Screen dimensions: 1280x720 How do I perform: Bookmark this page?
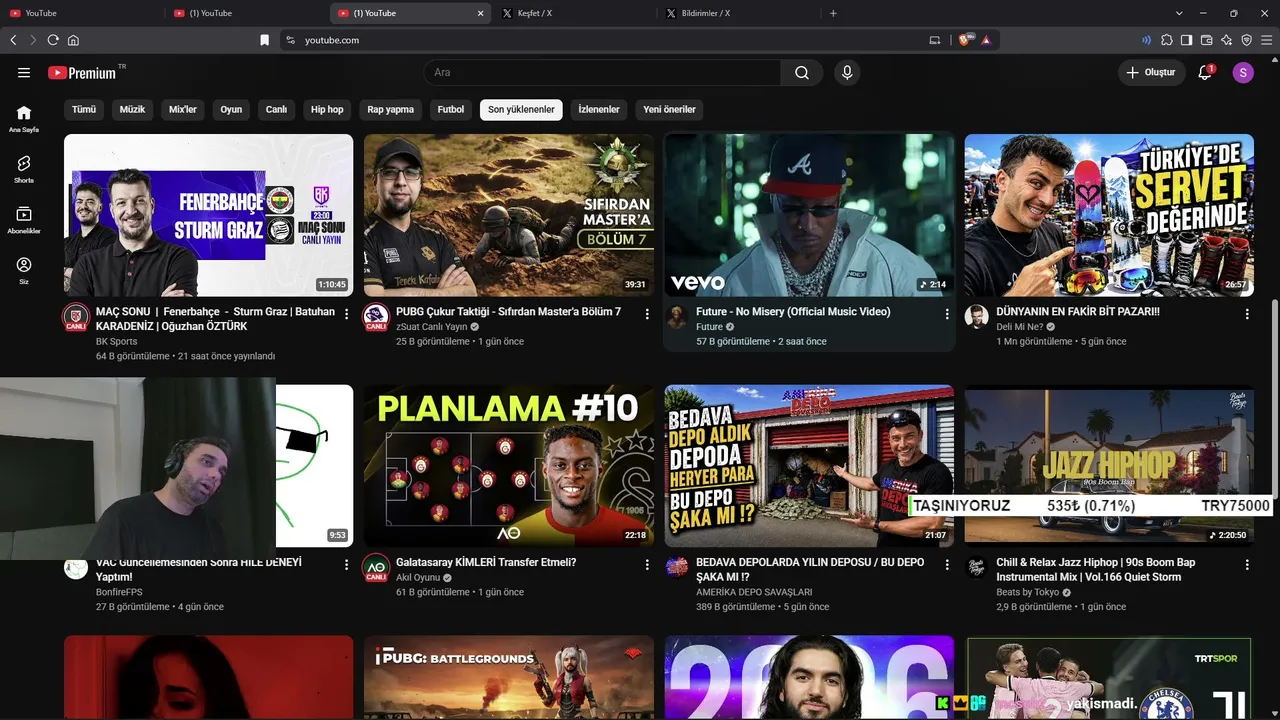pos(264,40)
